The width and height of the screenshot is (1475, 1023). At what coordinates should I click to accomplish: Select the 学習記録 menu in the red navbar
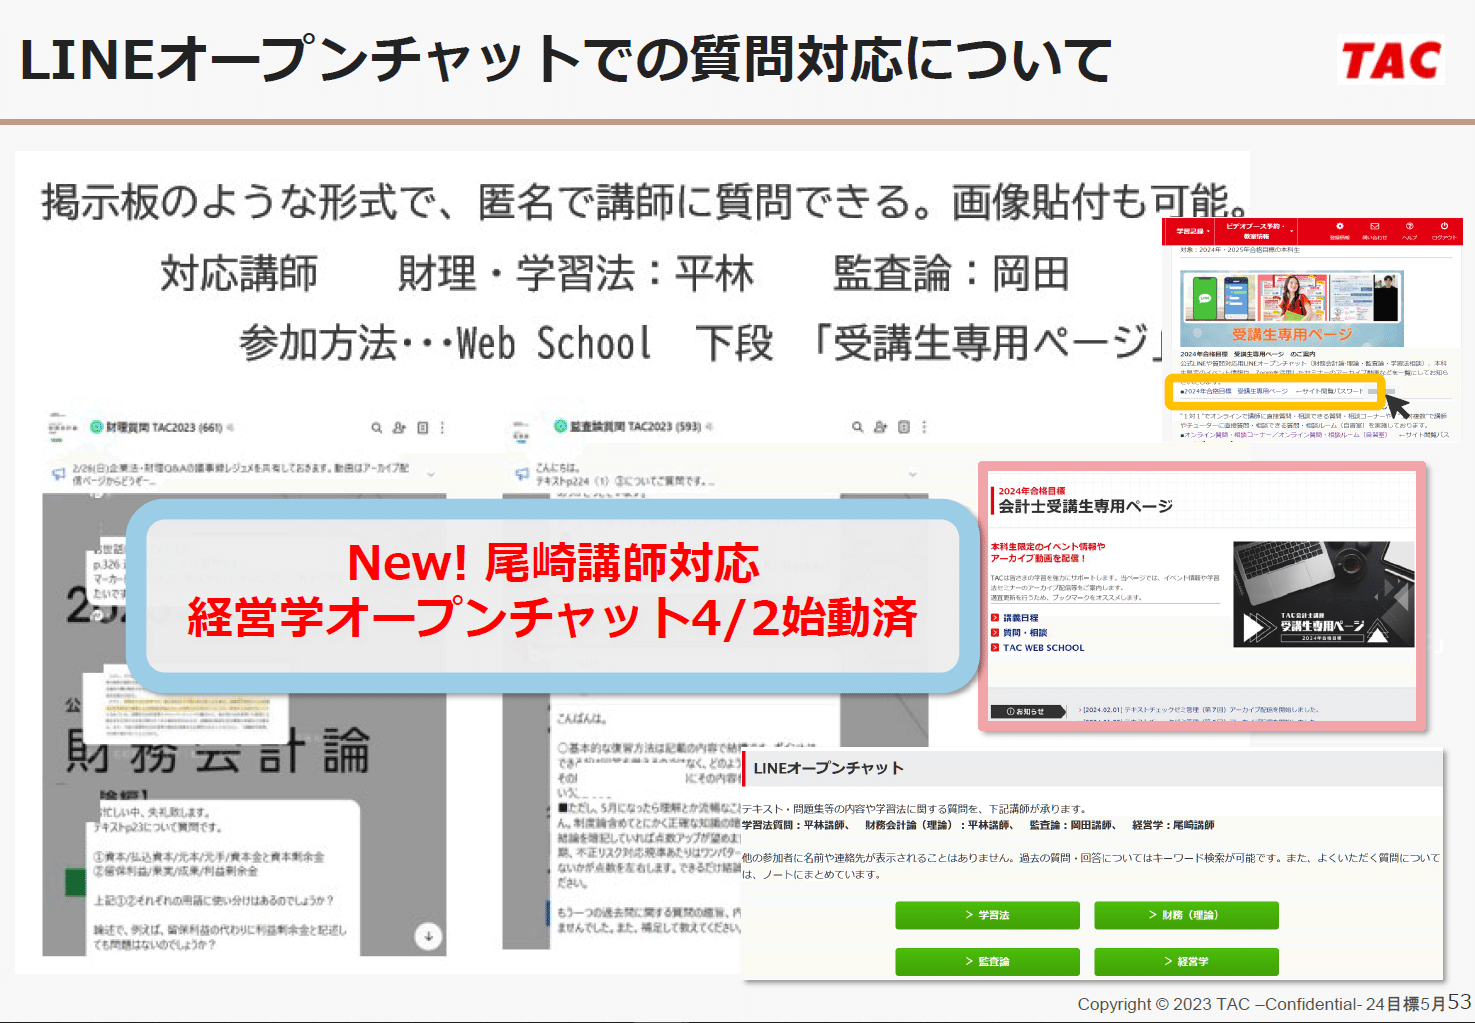1191,229
